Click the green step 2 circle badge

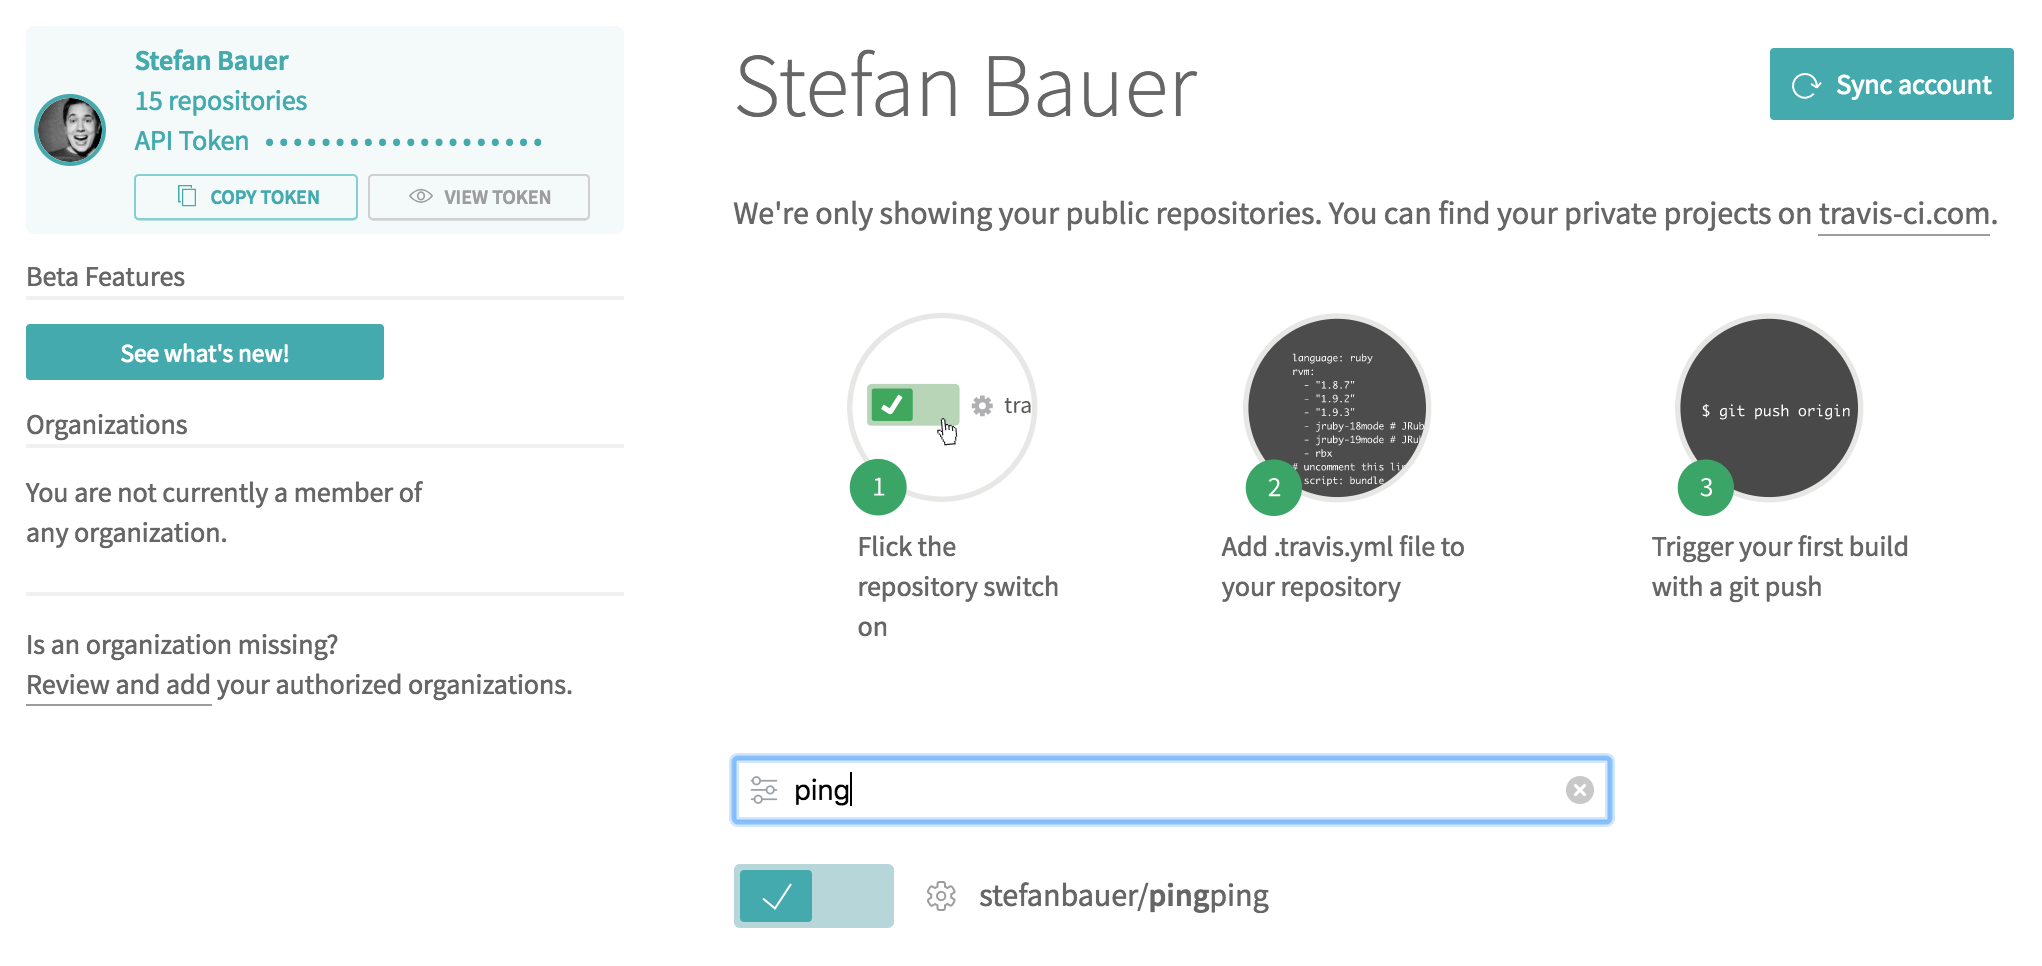[x=1274, y=487]
